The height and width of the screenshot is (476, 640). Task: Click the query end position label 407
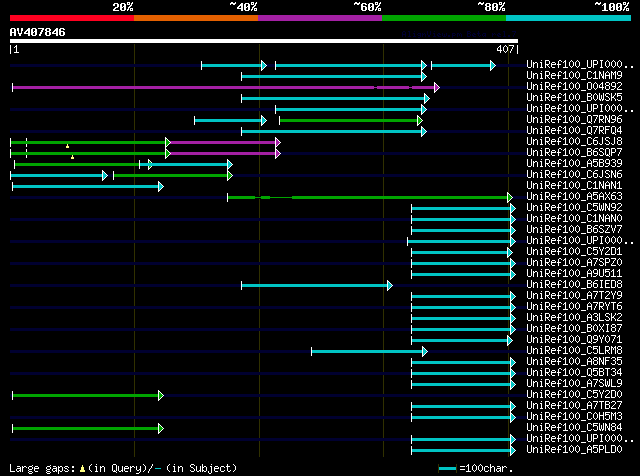[x=505, y=49]
